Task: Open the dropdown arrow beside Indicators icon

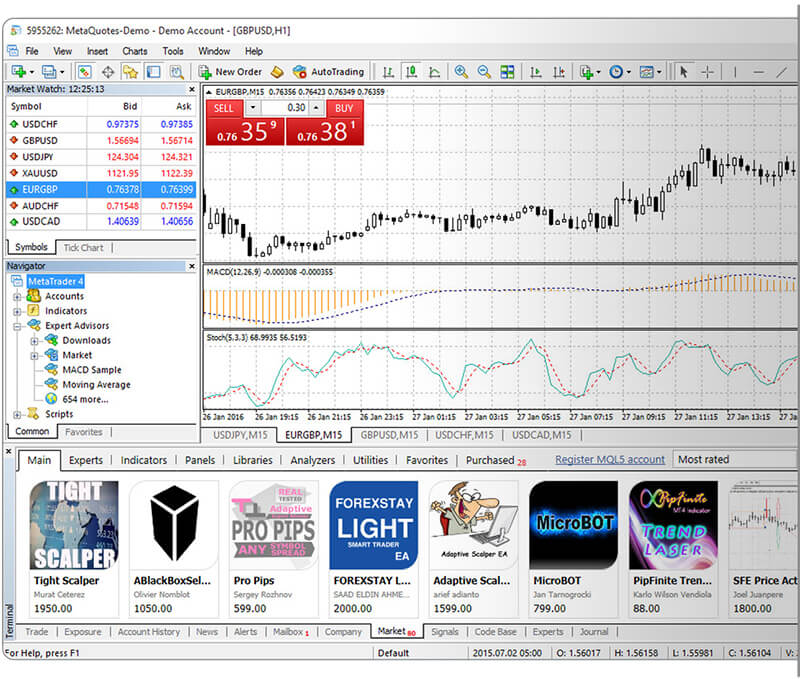Action: 598,72
